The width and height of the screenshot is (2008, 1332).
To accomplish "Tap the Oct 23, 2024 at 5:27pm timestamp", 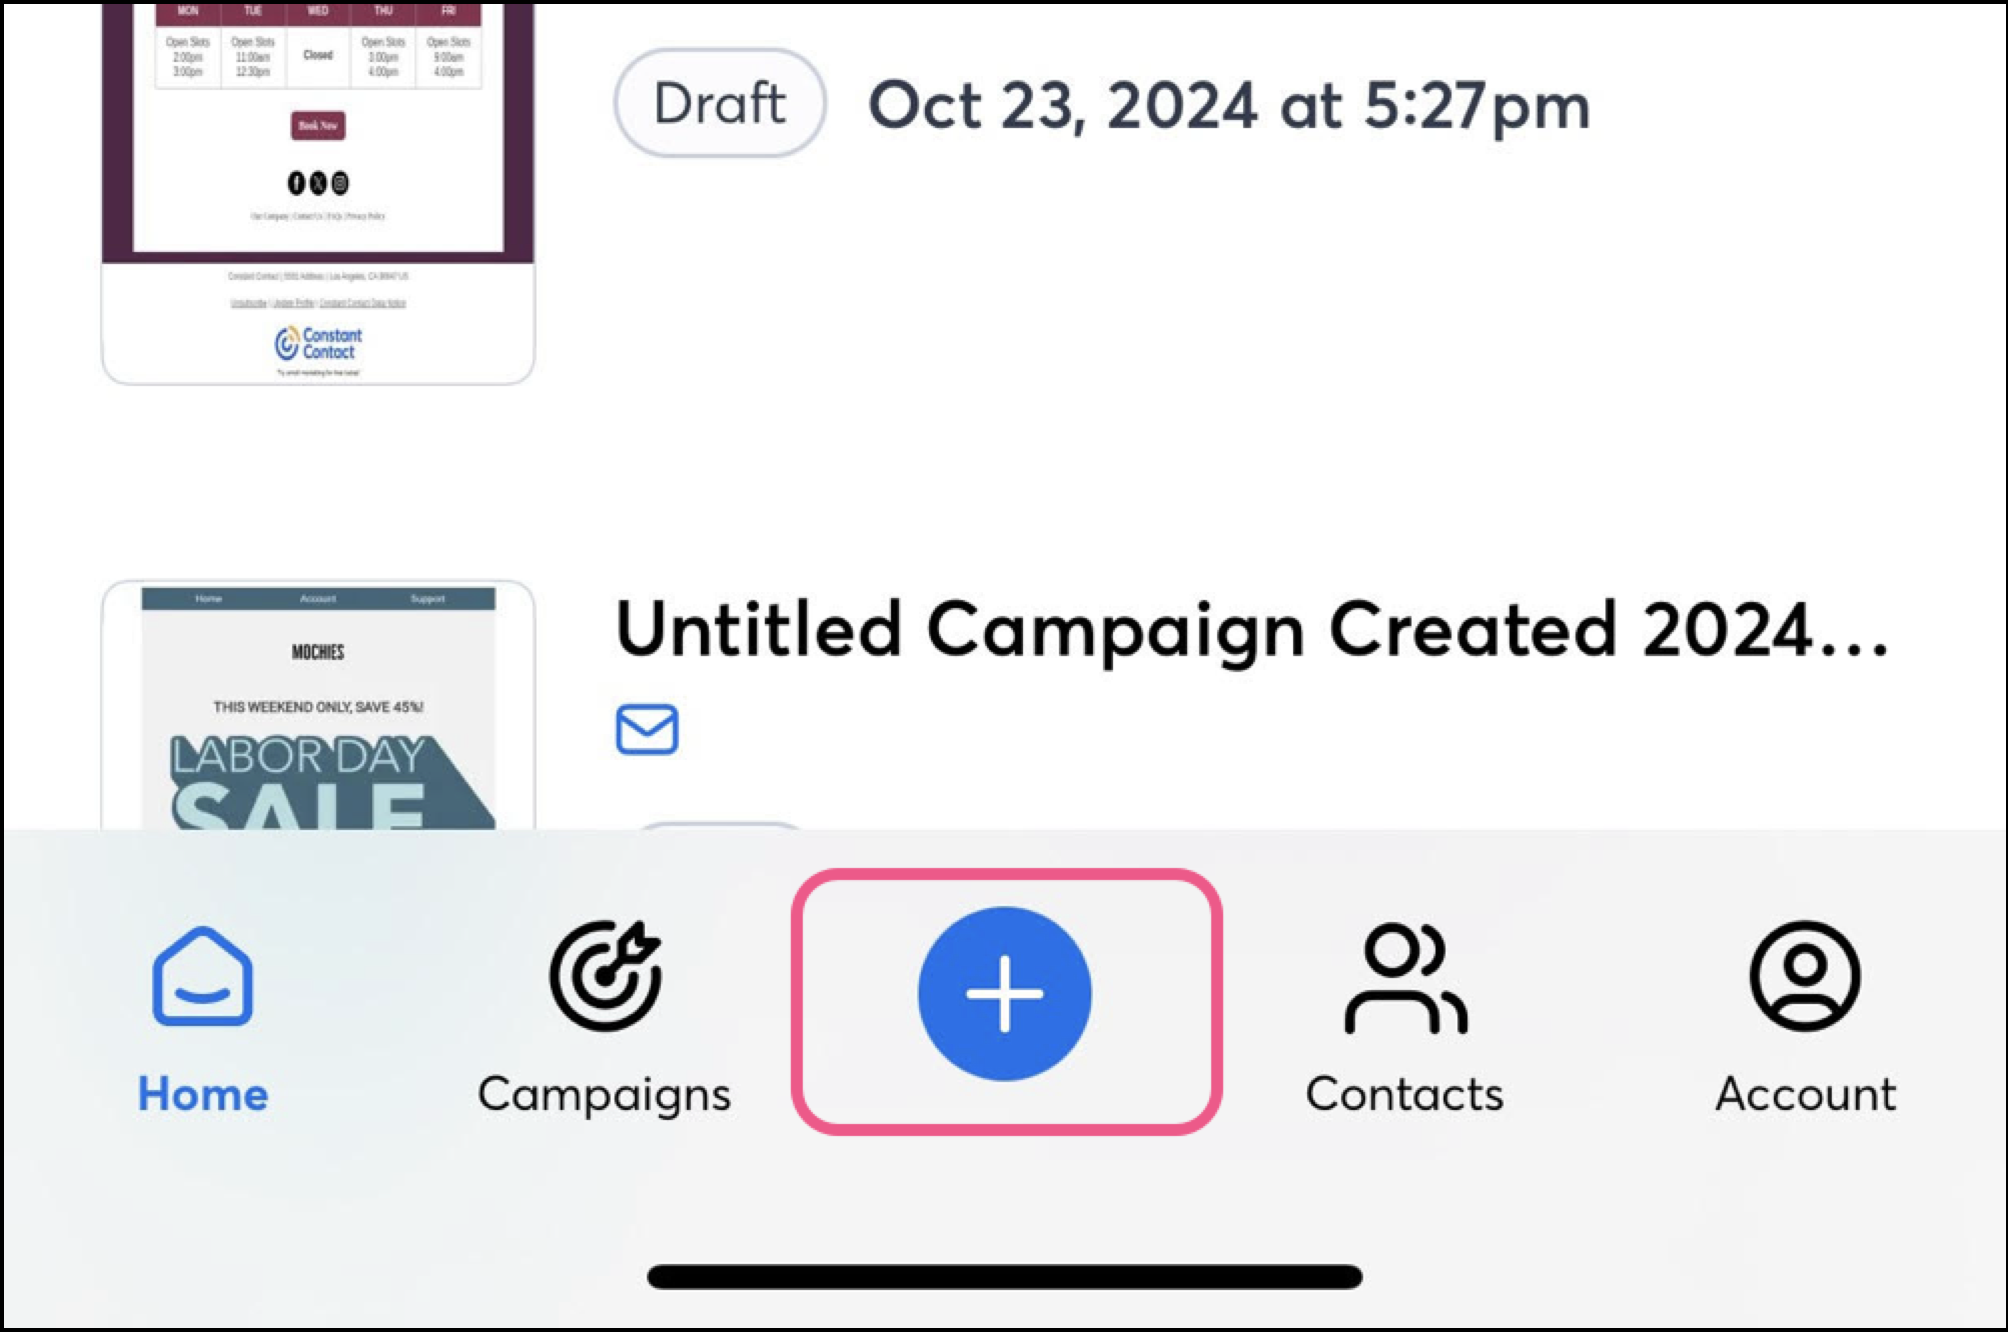I will (x=1229, y=105).
